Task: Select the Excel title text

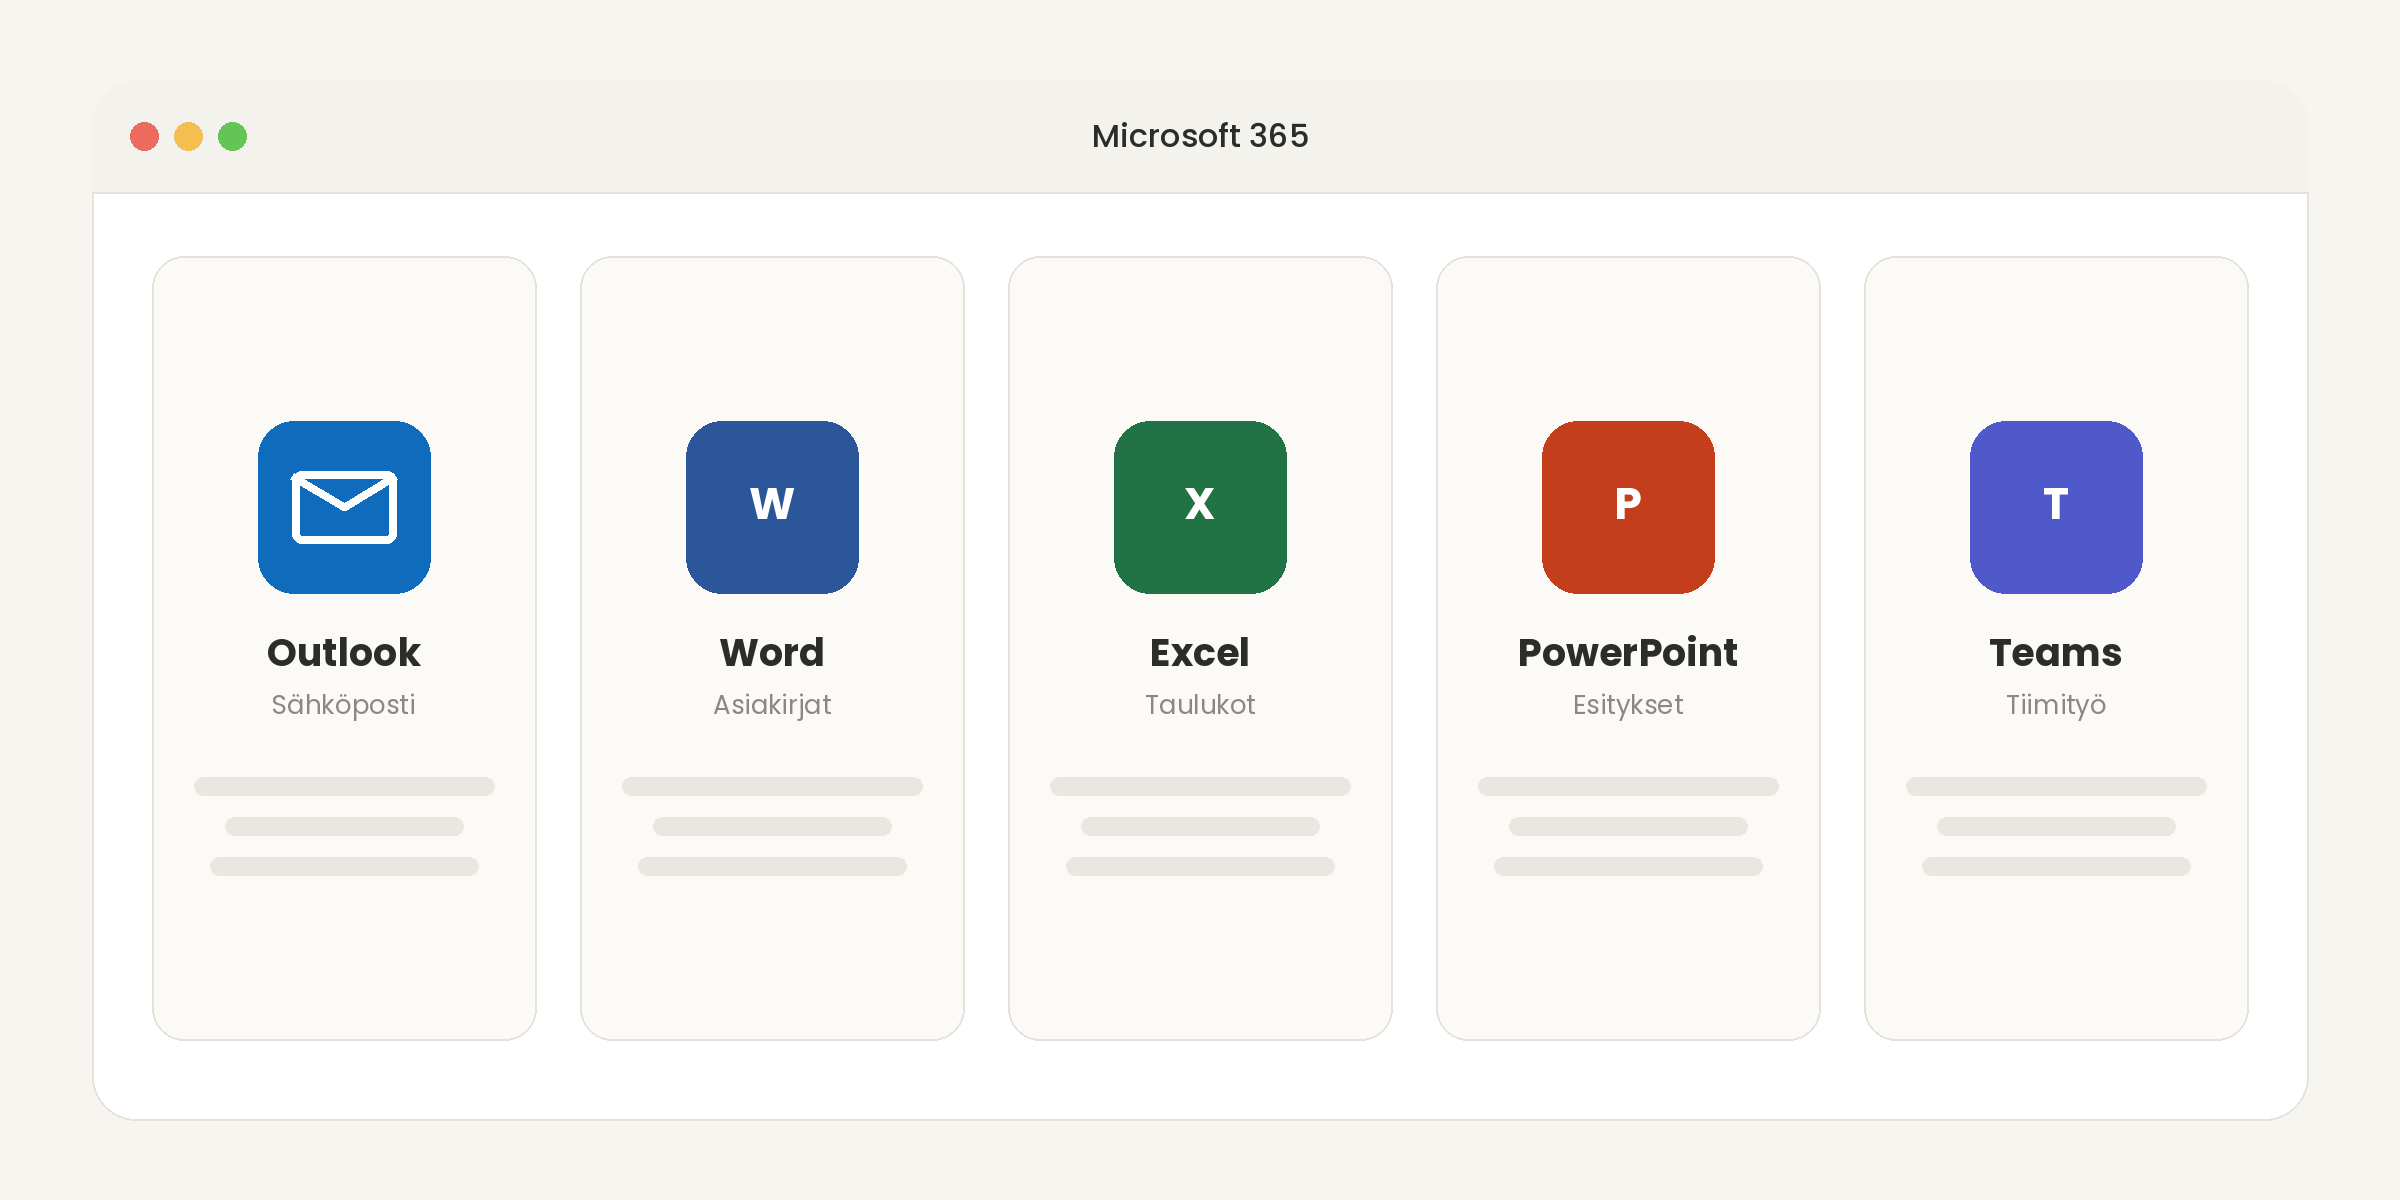Action: pyautogui.click(x=1200, y=653)
